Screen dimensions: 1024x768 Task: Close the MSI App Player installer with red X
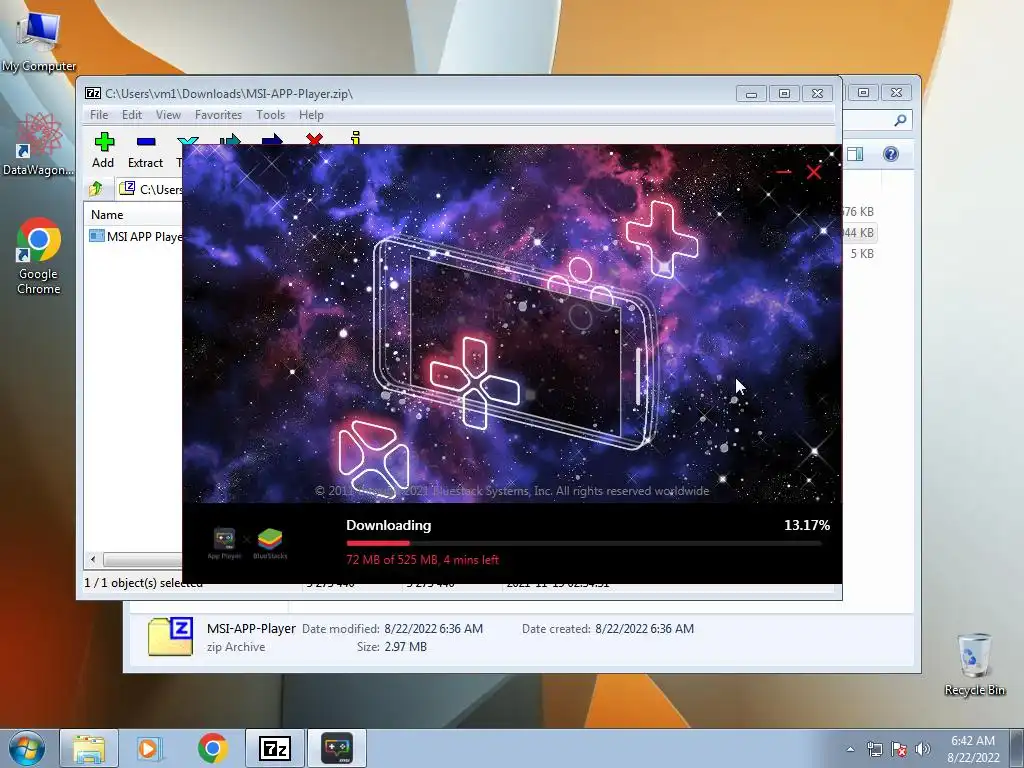pyautogui.click(x=814, y=172)
